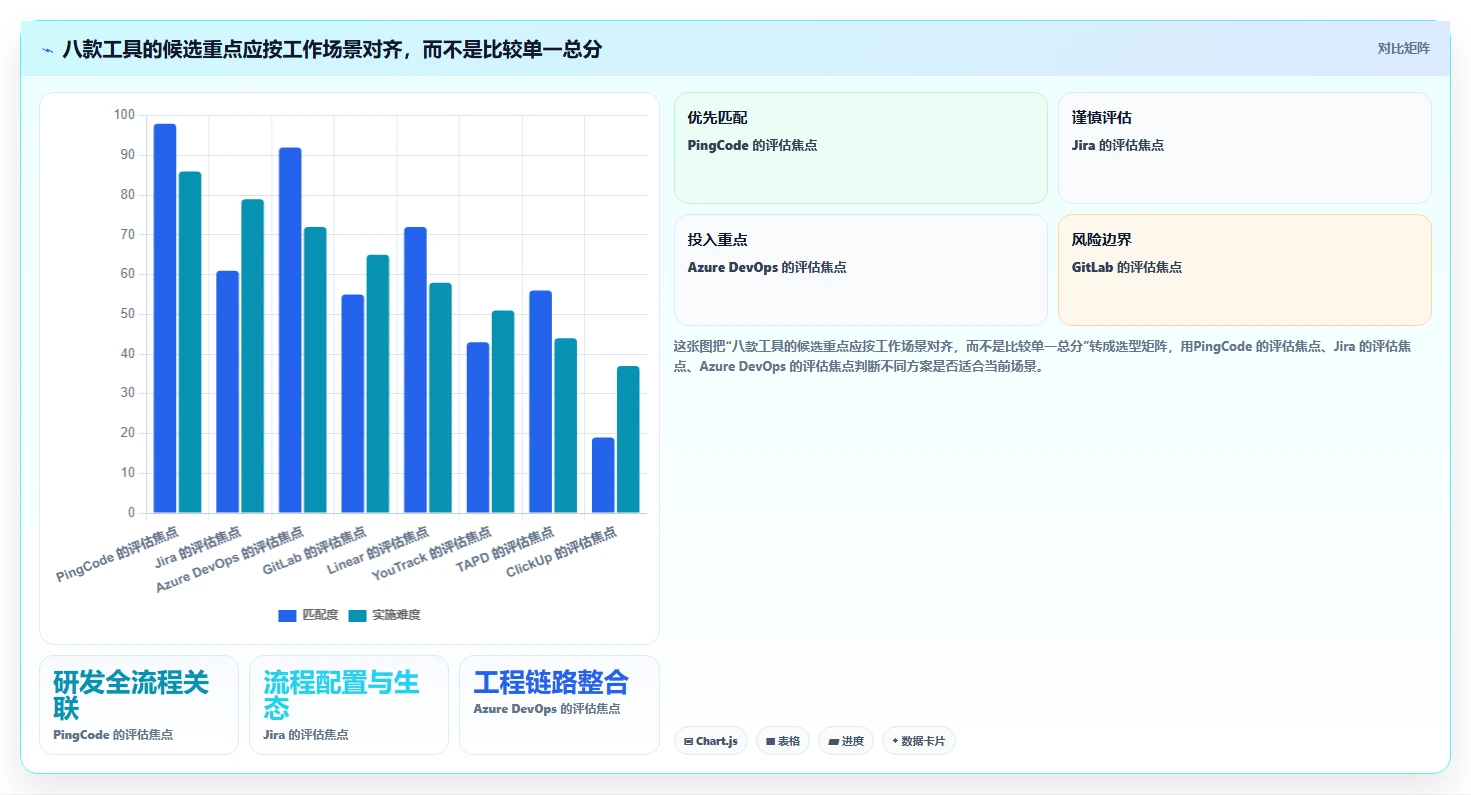Click the 0 value on the y-axis

click(131, 513)
